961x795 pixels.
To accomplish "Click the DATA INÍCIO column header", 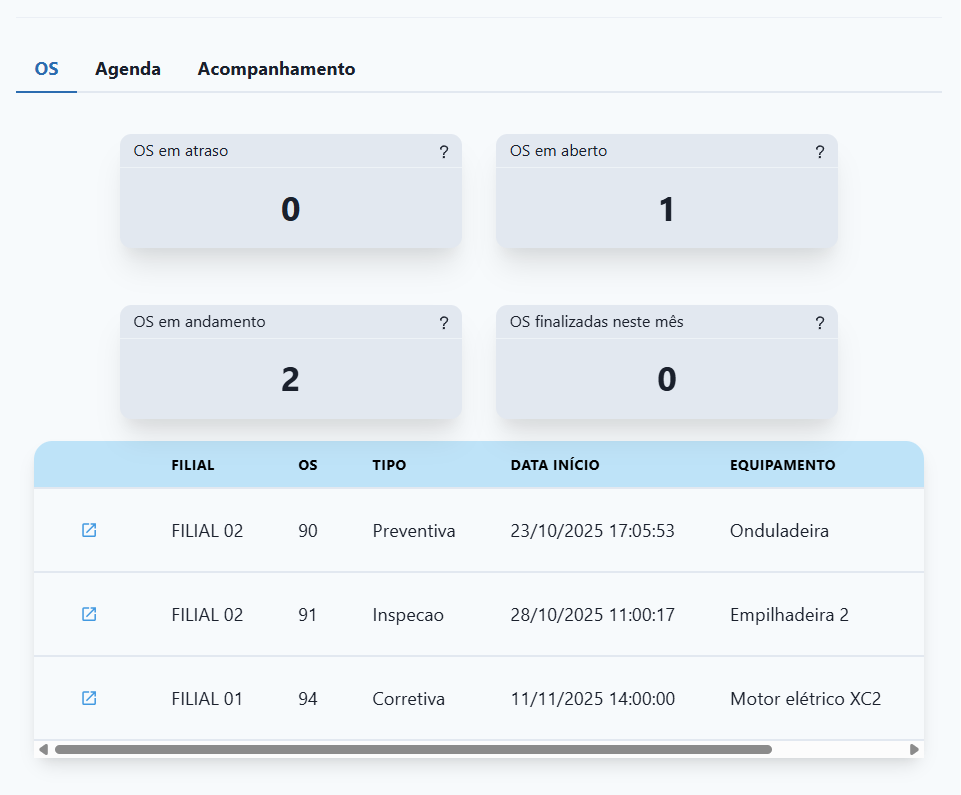I will click(x=555, y=465).
